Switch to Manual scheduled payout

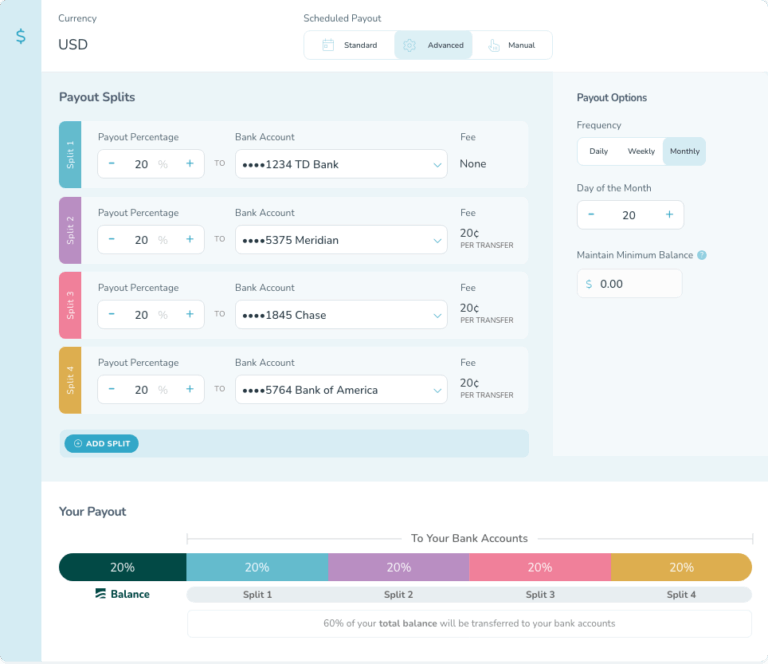[x=510, y=45]
